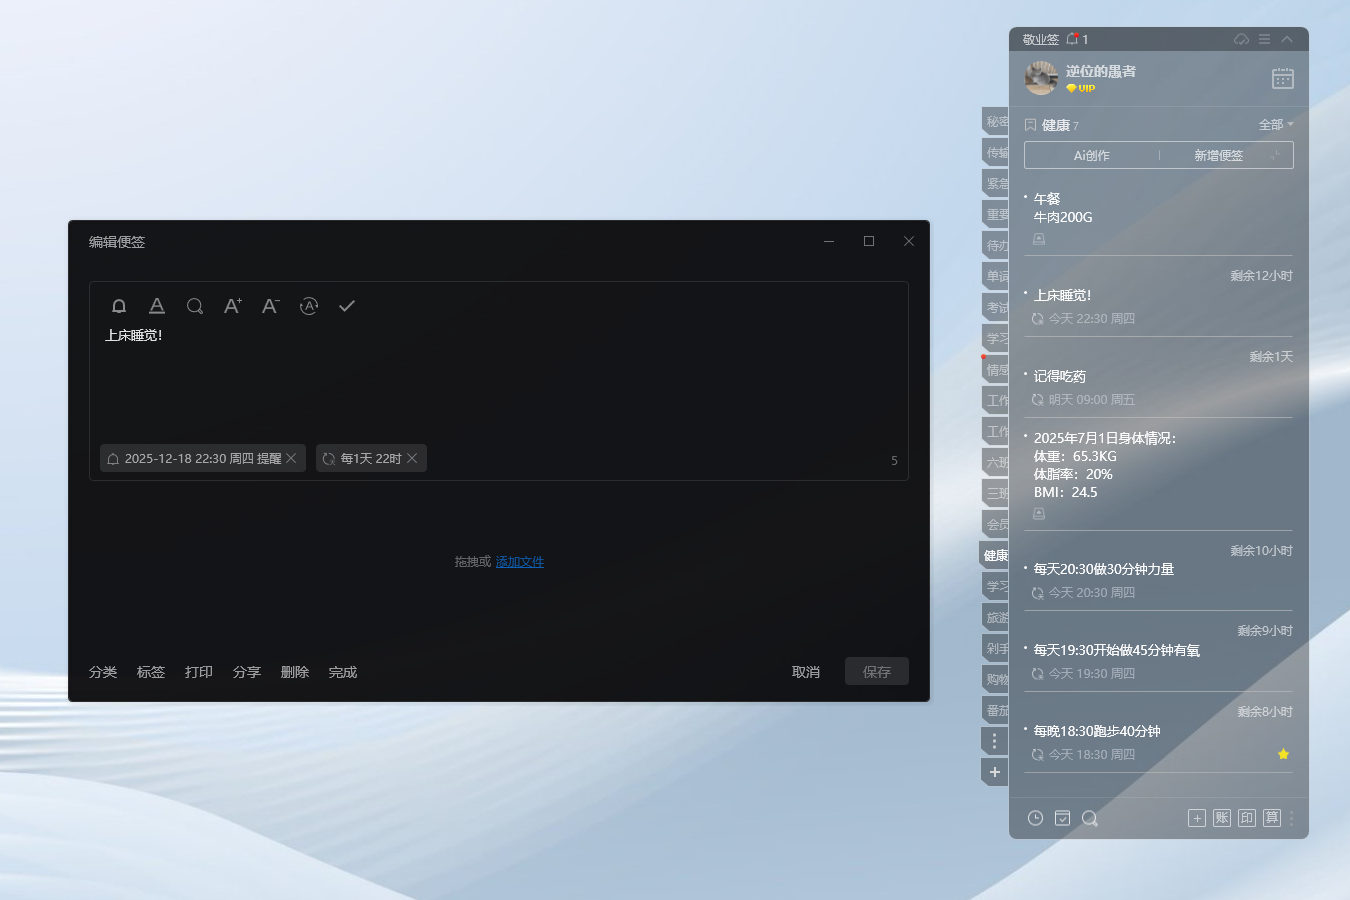Remove the 2025-12-18 22:30 reminder tag with its X
The height and width of the screenshot is (900, 1350).
pyautogui.click(x=291, y=458)
